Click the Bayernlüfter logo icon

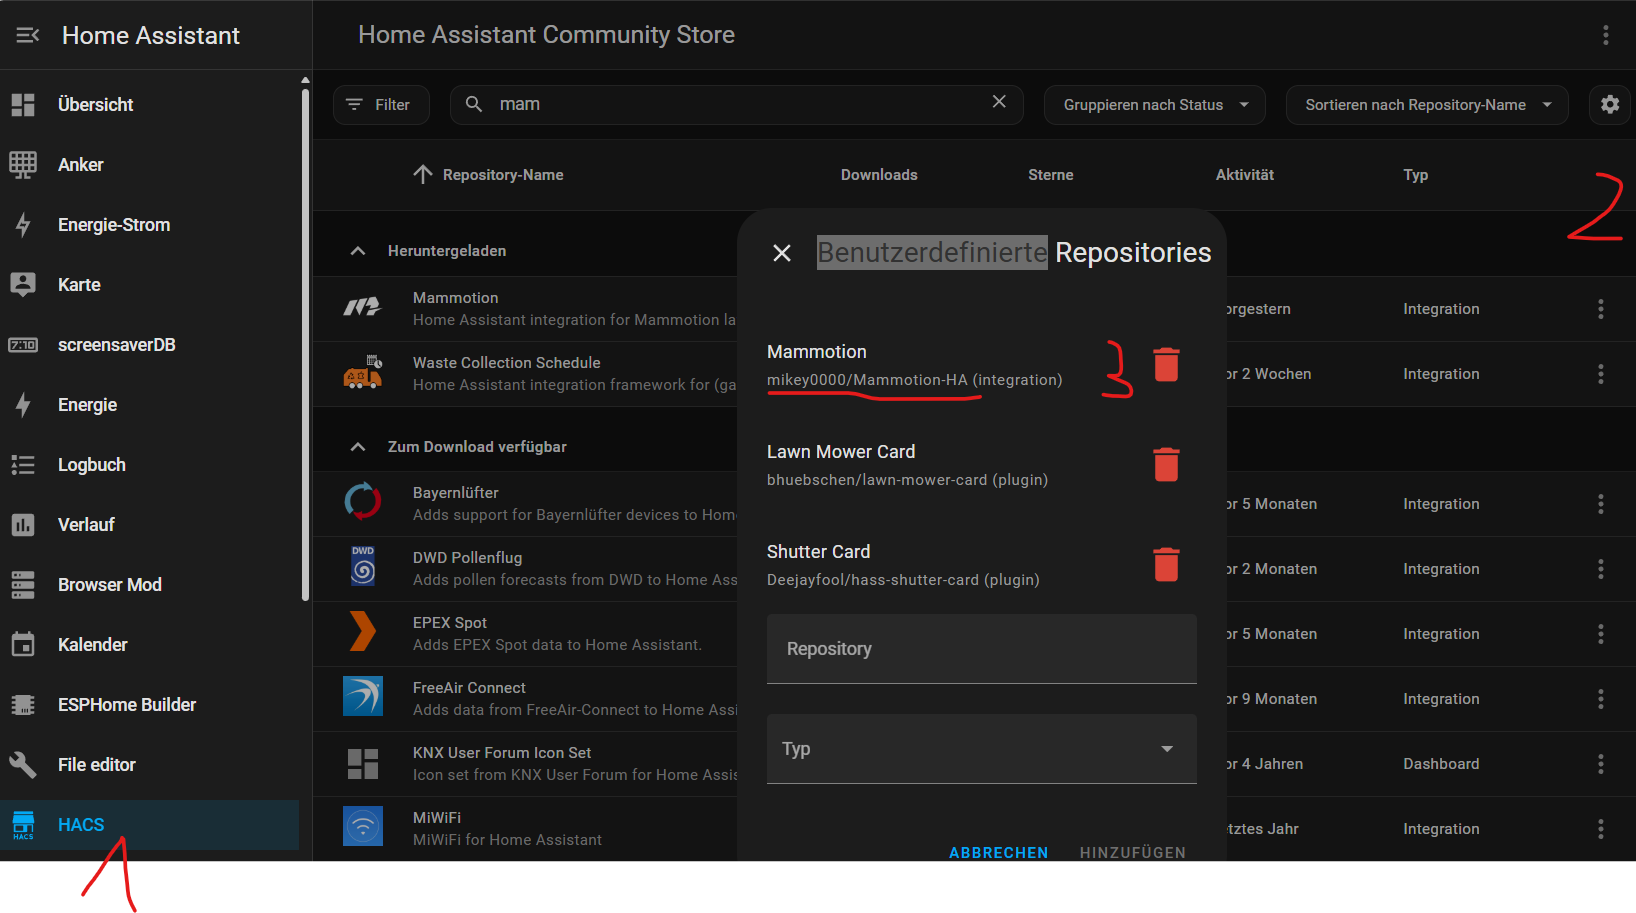363,502
